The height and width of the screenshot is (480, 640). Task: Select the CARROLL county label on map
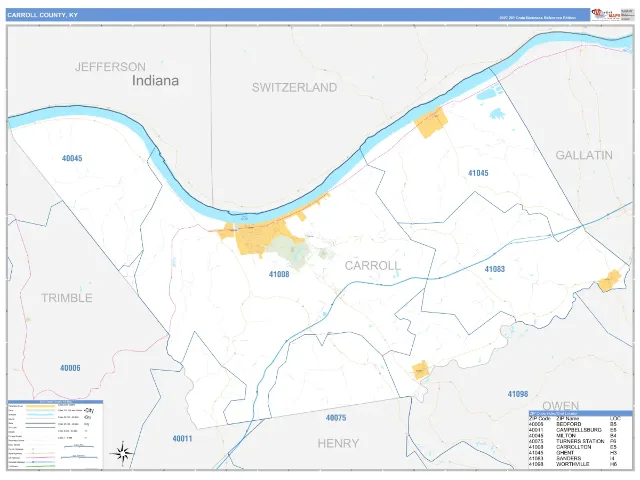(373, 266)
